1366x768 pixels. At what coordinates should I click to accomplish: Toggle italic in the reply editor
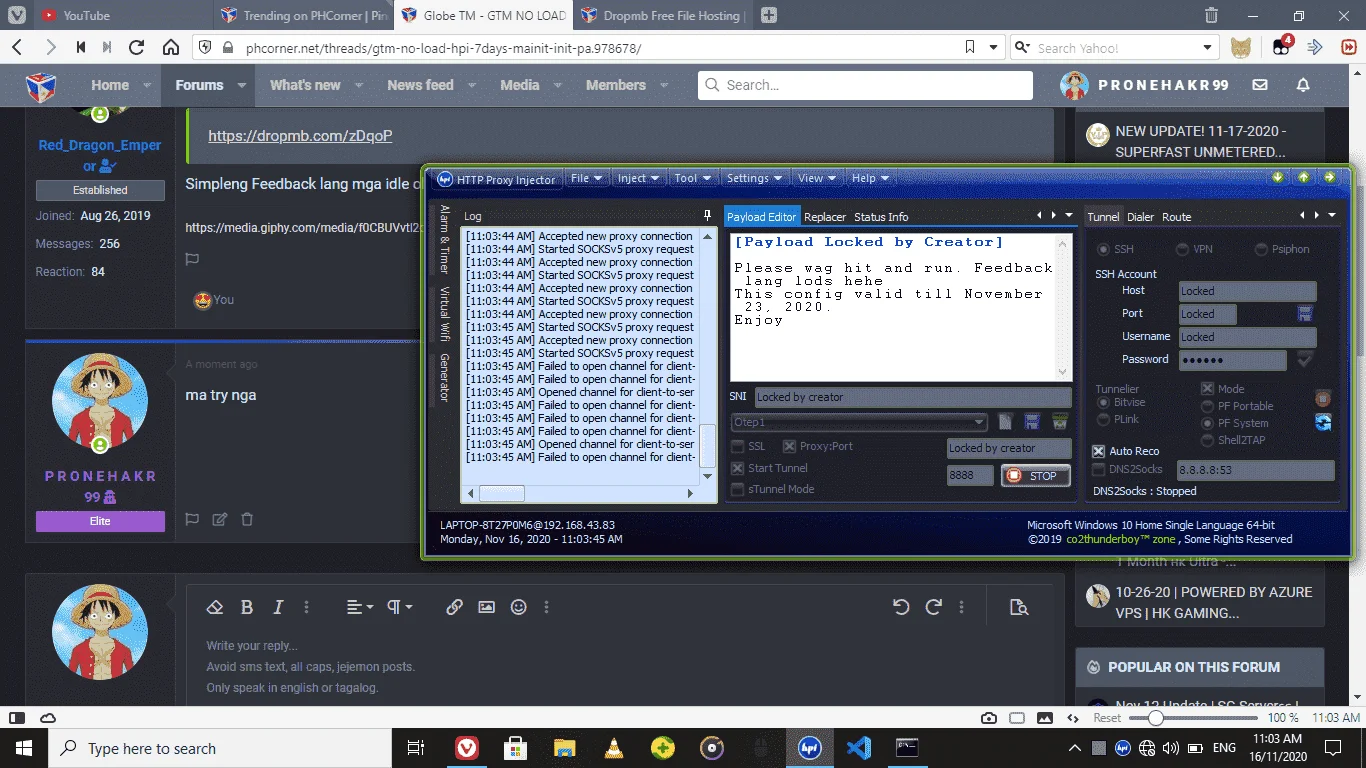(278, 607)
